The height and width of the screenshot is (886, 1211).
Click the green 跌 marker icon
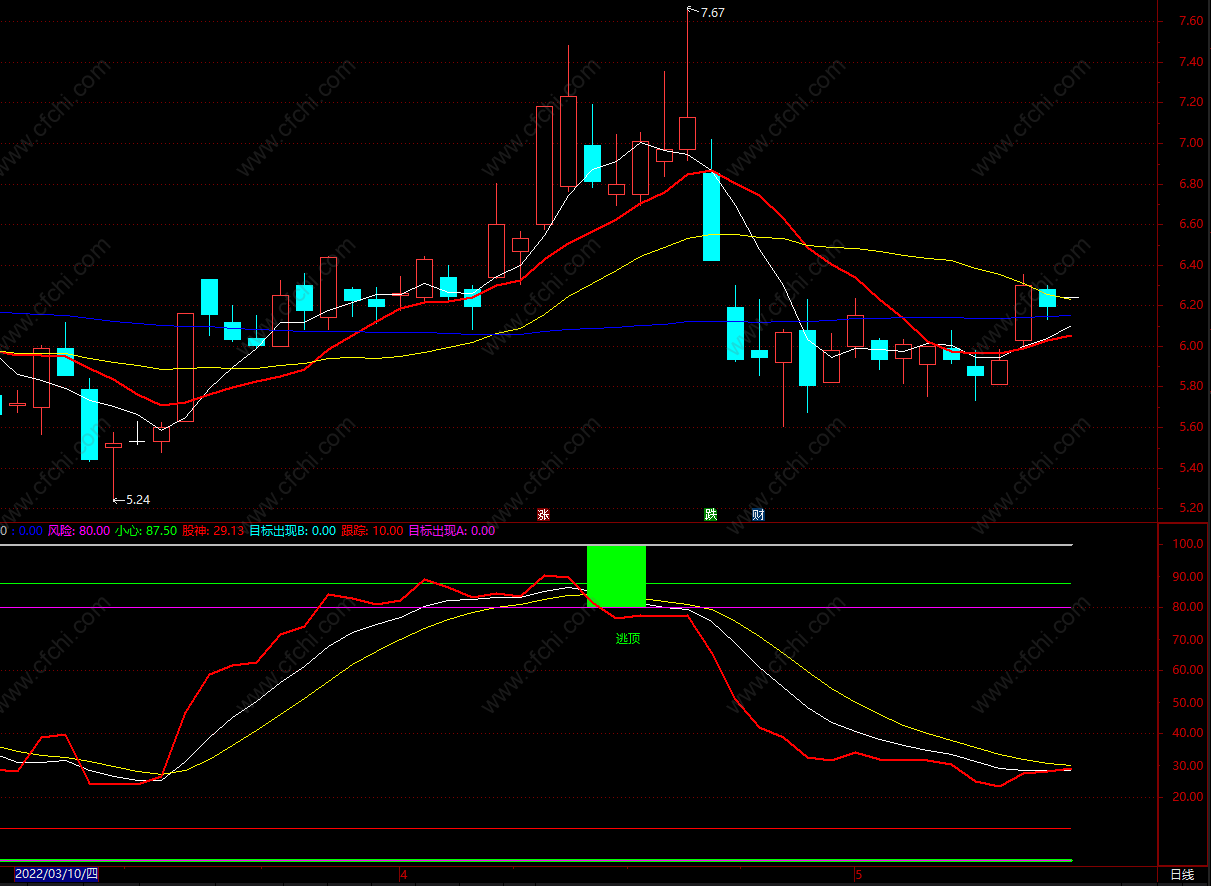[x=711, y=515]
